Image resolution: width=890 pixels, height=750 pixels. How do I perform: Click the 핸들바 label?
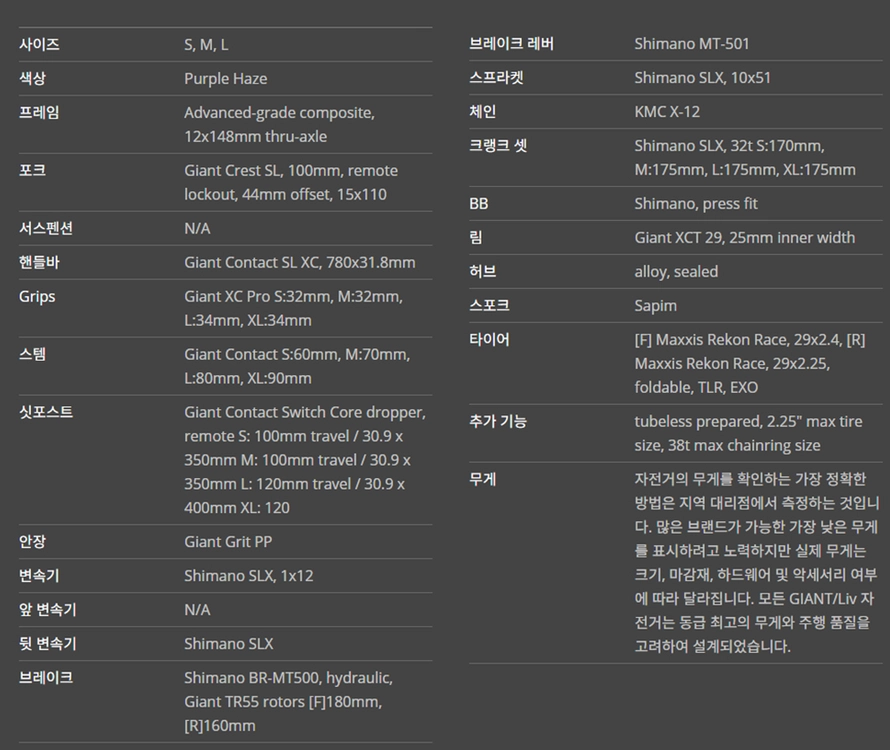click(x=39, y=262)
